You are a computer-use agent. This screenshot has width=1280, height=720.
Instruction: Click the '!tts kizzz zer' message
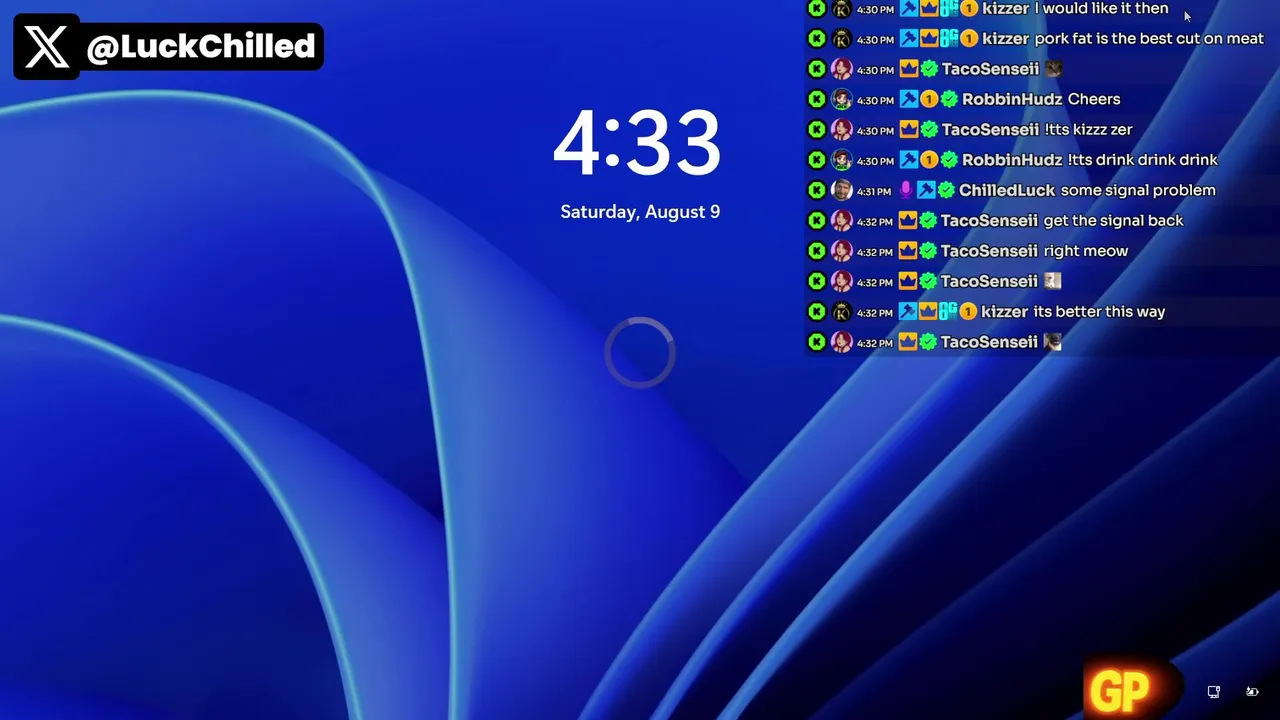(x=1088, y=129)
